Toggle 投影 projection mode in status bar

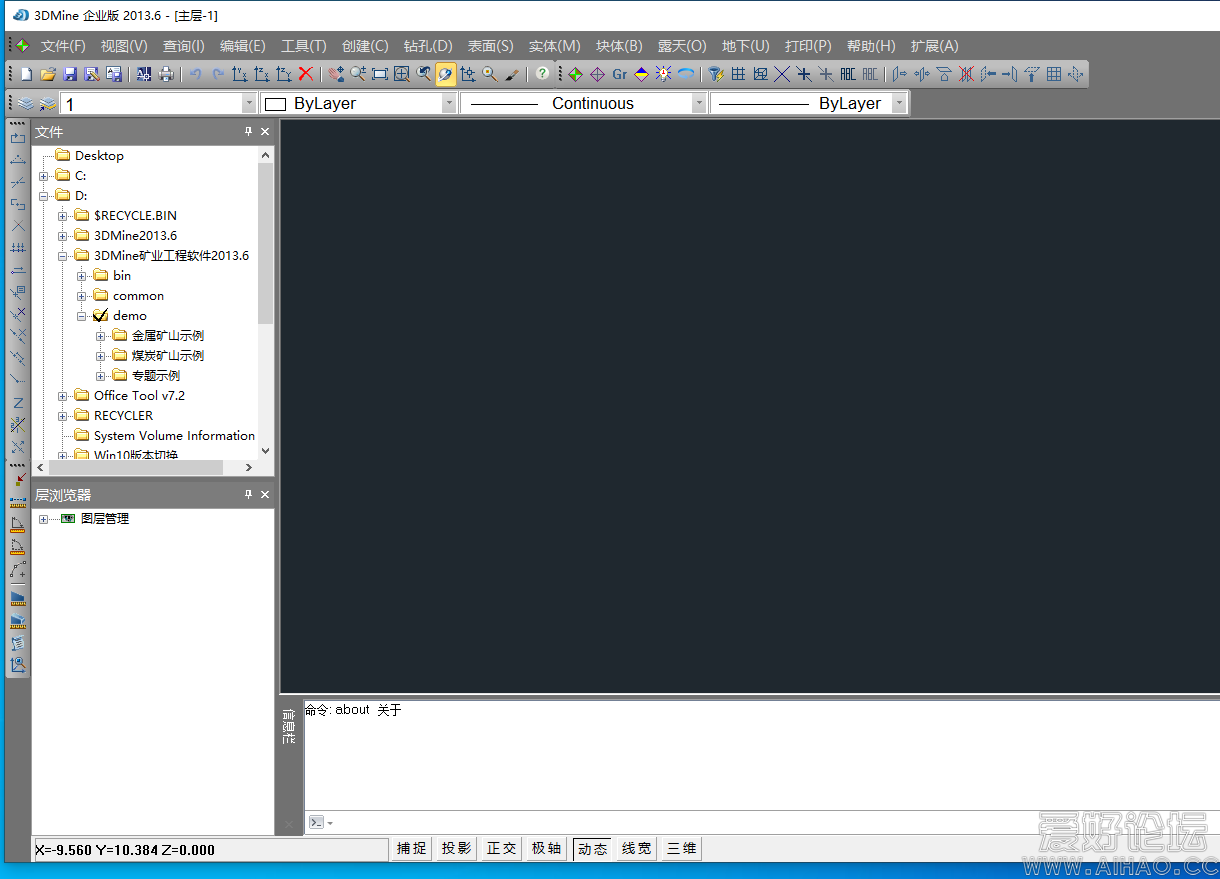point(456,849)
